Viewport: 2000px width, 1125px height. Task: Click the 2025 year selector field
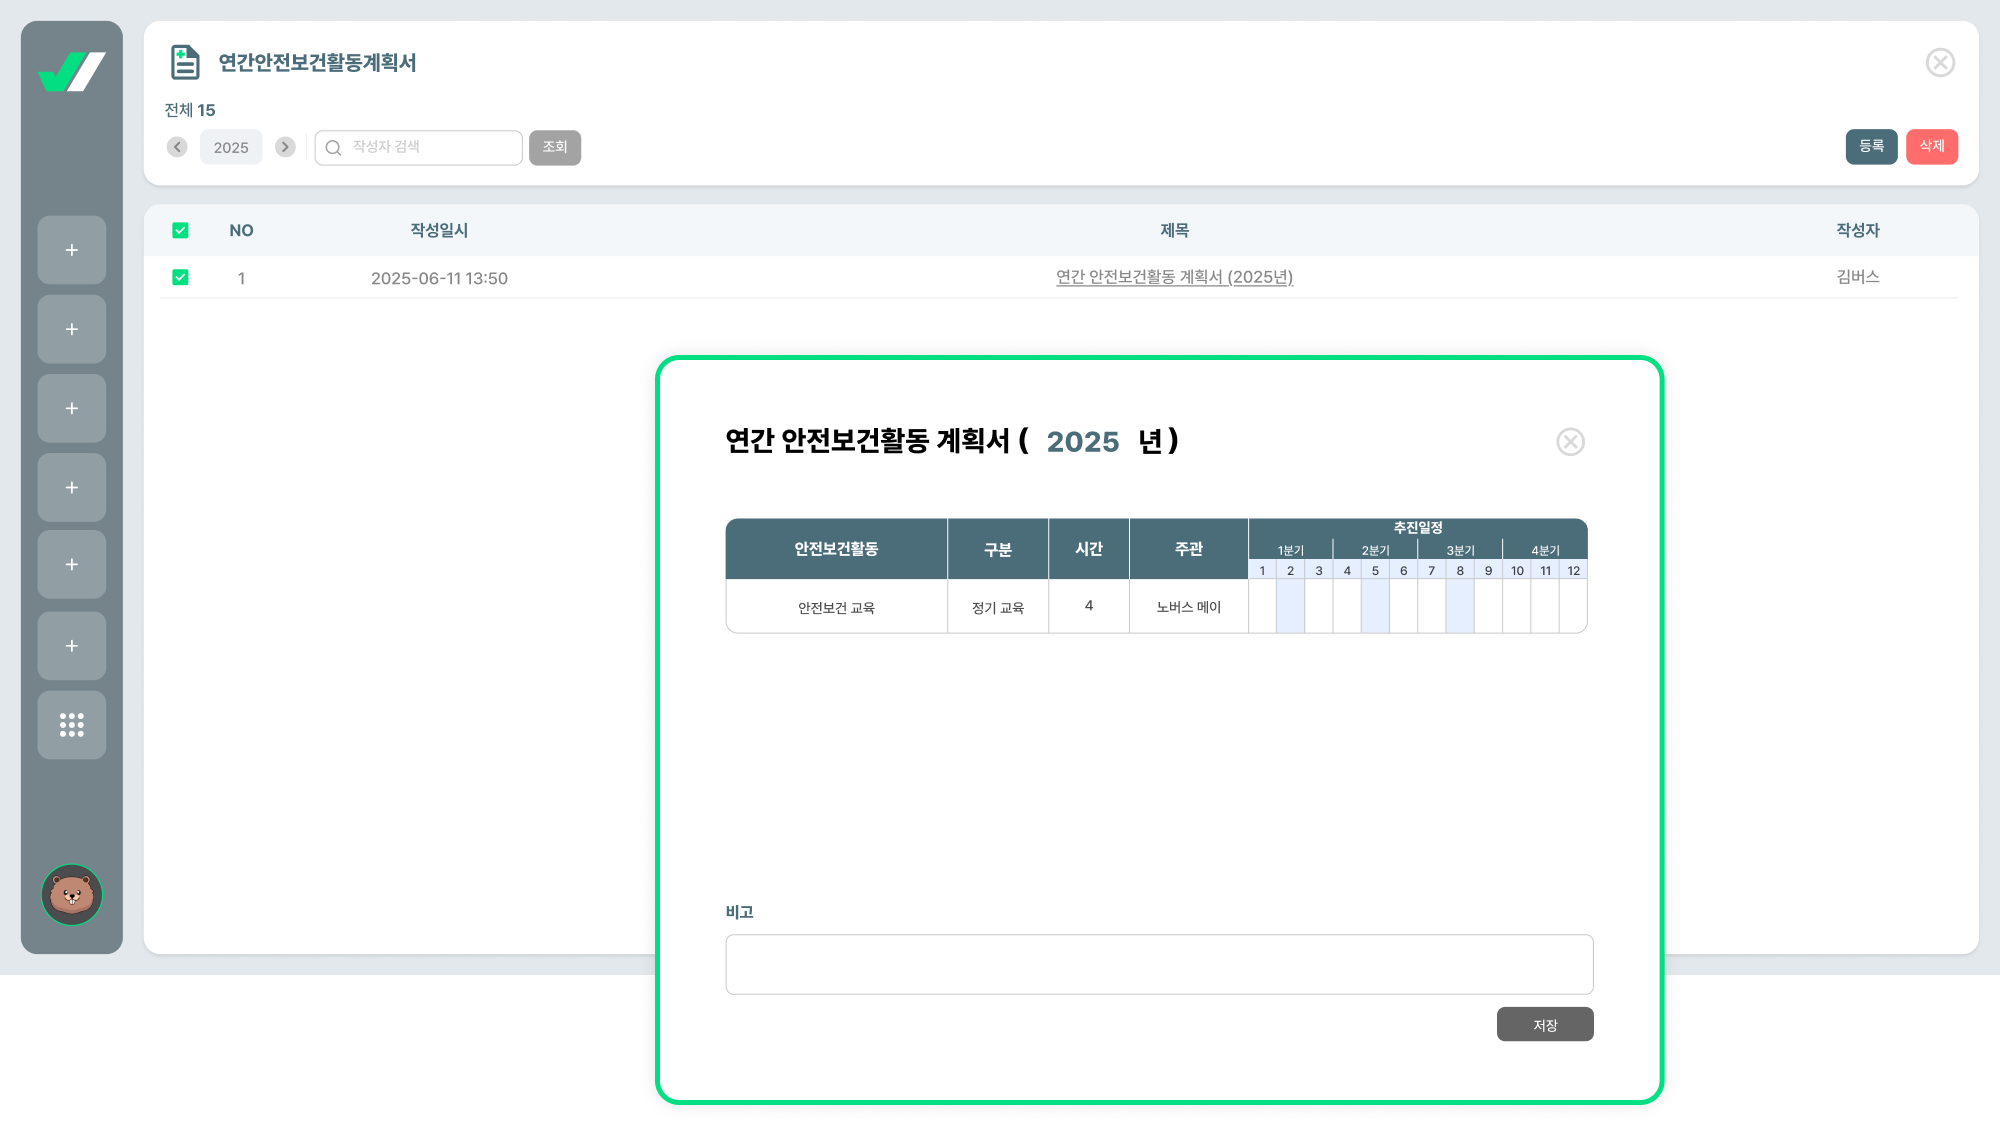click(231, 147)
